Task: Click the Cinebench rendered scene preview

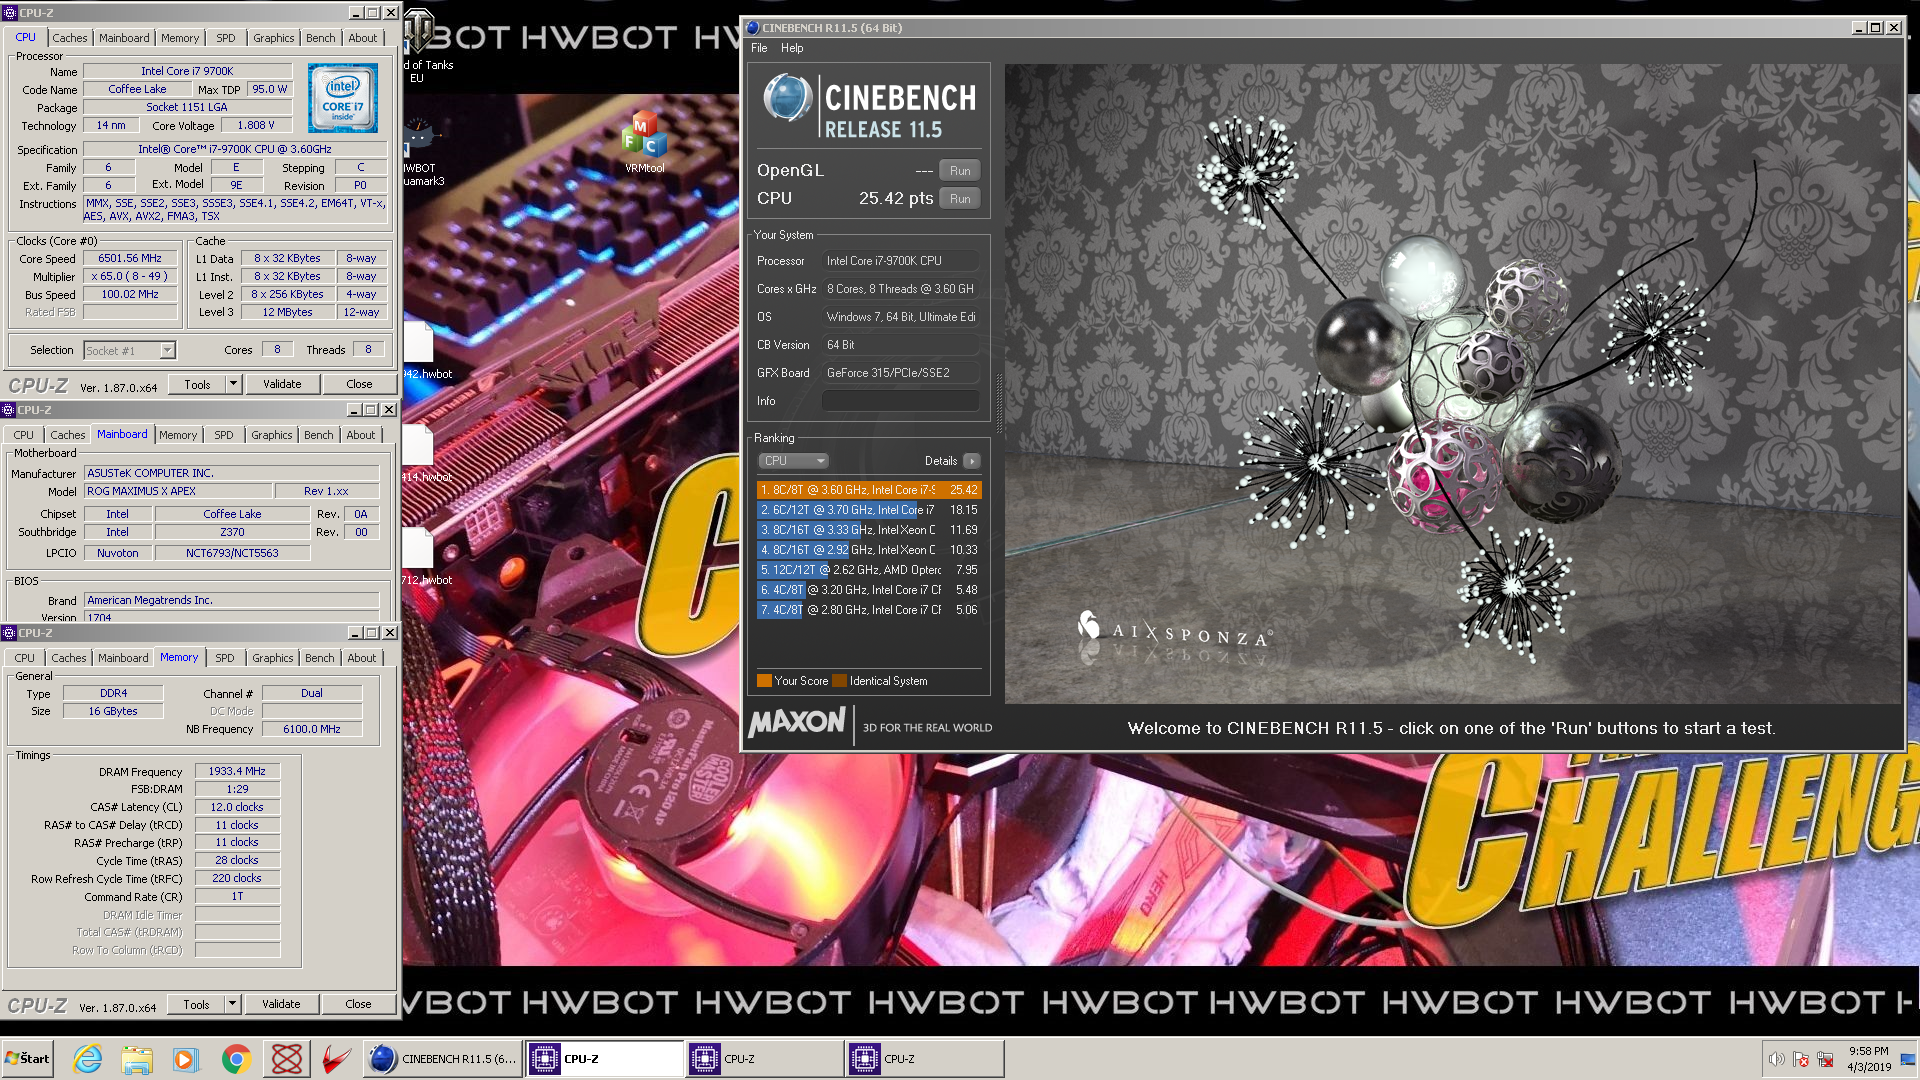Action: 1452,384
